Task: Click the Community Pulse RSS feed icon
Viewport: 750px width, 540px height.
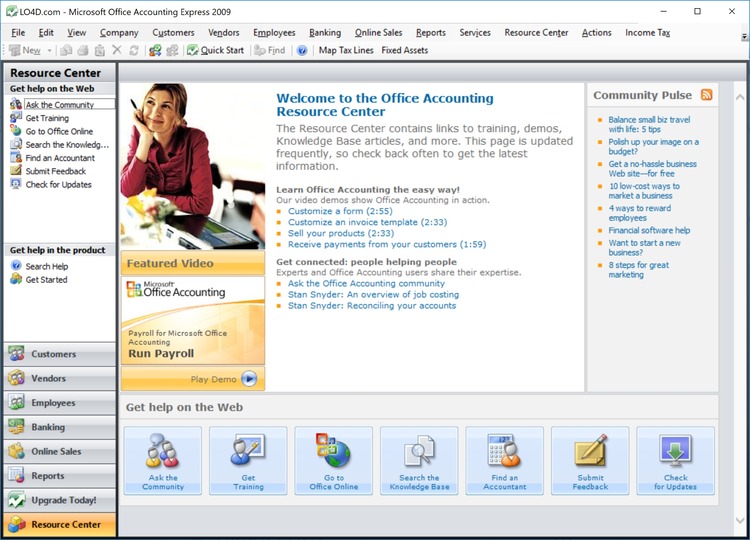Action: [x=706, y=95]
